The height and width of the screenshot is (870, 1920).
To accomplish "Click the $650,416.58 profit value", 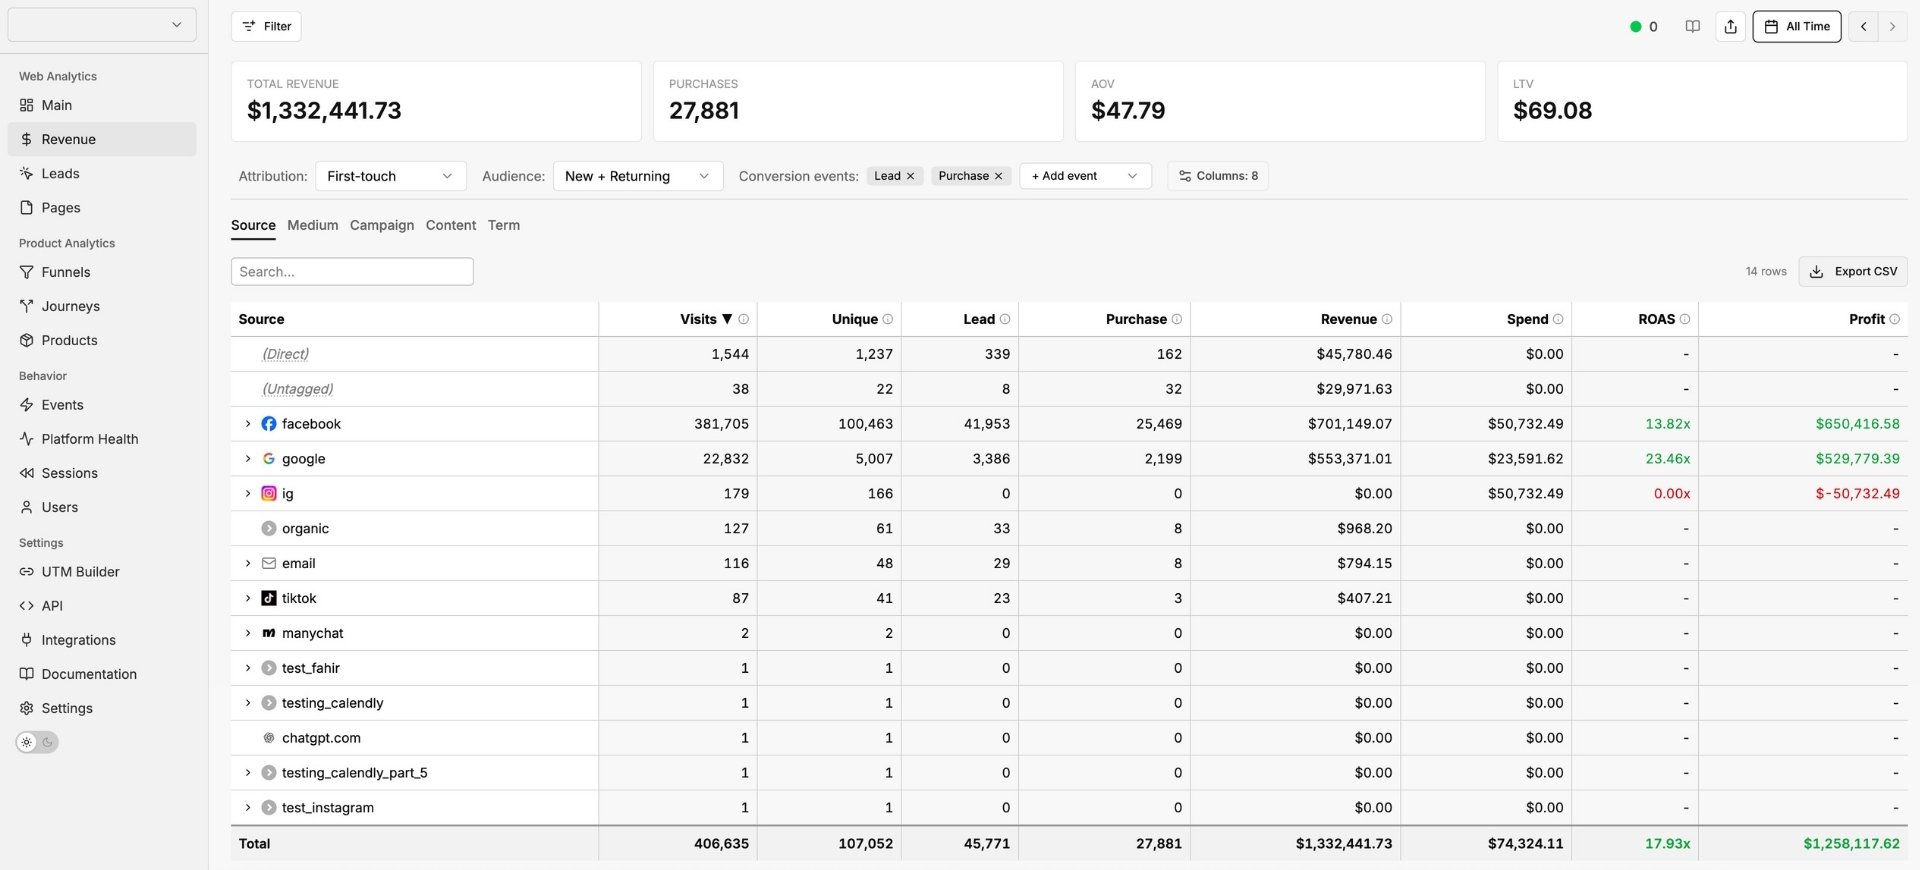I will pyautogui.click(x=1857, y=424).
